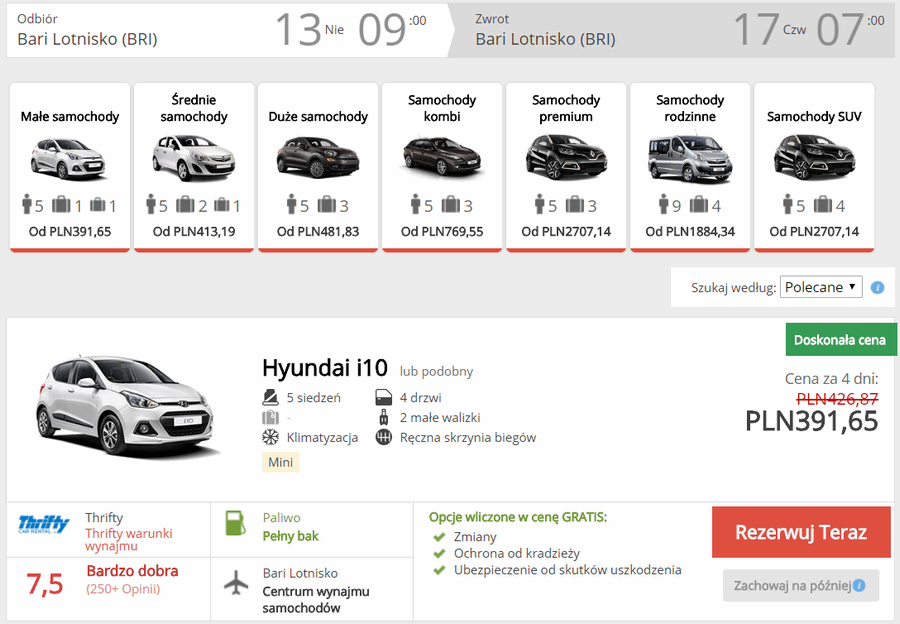Click the fuel pump Paliwo icon

(235, 523)
